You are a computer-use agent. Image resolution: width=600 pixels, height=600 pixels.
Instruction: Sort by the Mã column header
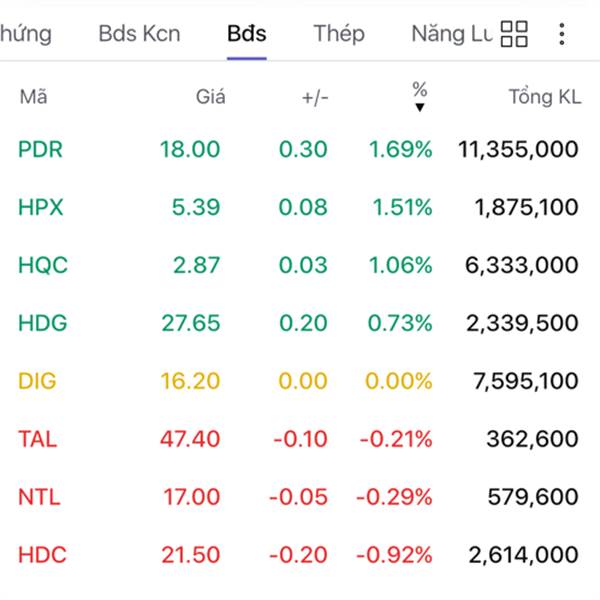(x=33, y=97)
